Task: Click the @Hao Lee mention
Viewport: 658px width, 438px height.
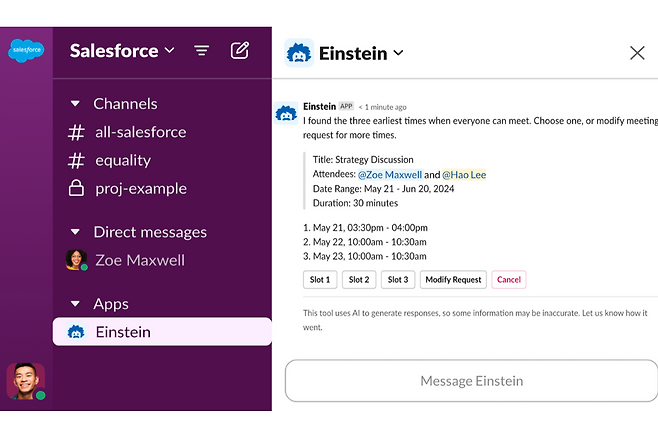Action: pyautogui.click(x=464, y=175)
